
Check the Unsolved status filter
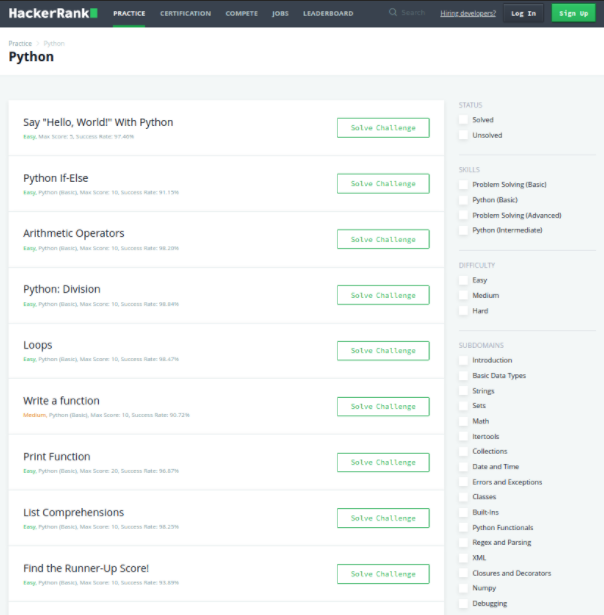coord(464,135)
